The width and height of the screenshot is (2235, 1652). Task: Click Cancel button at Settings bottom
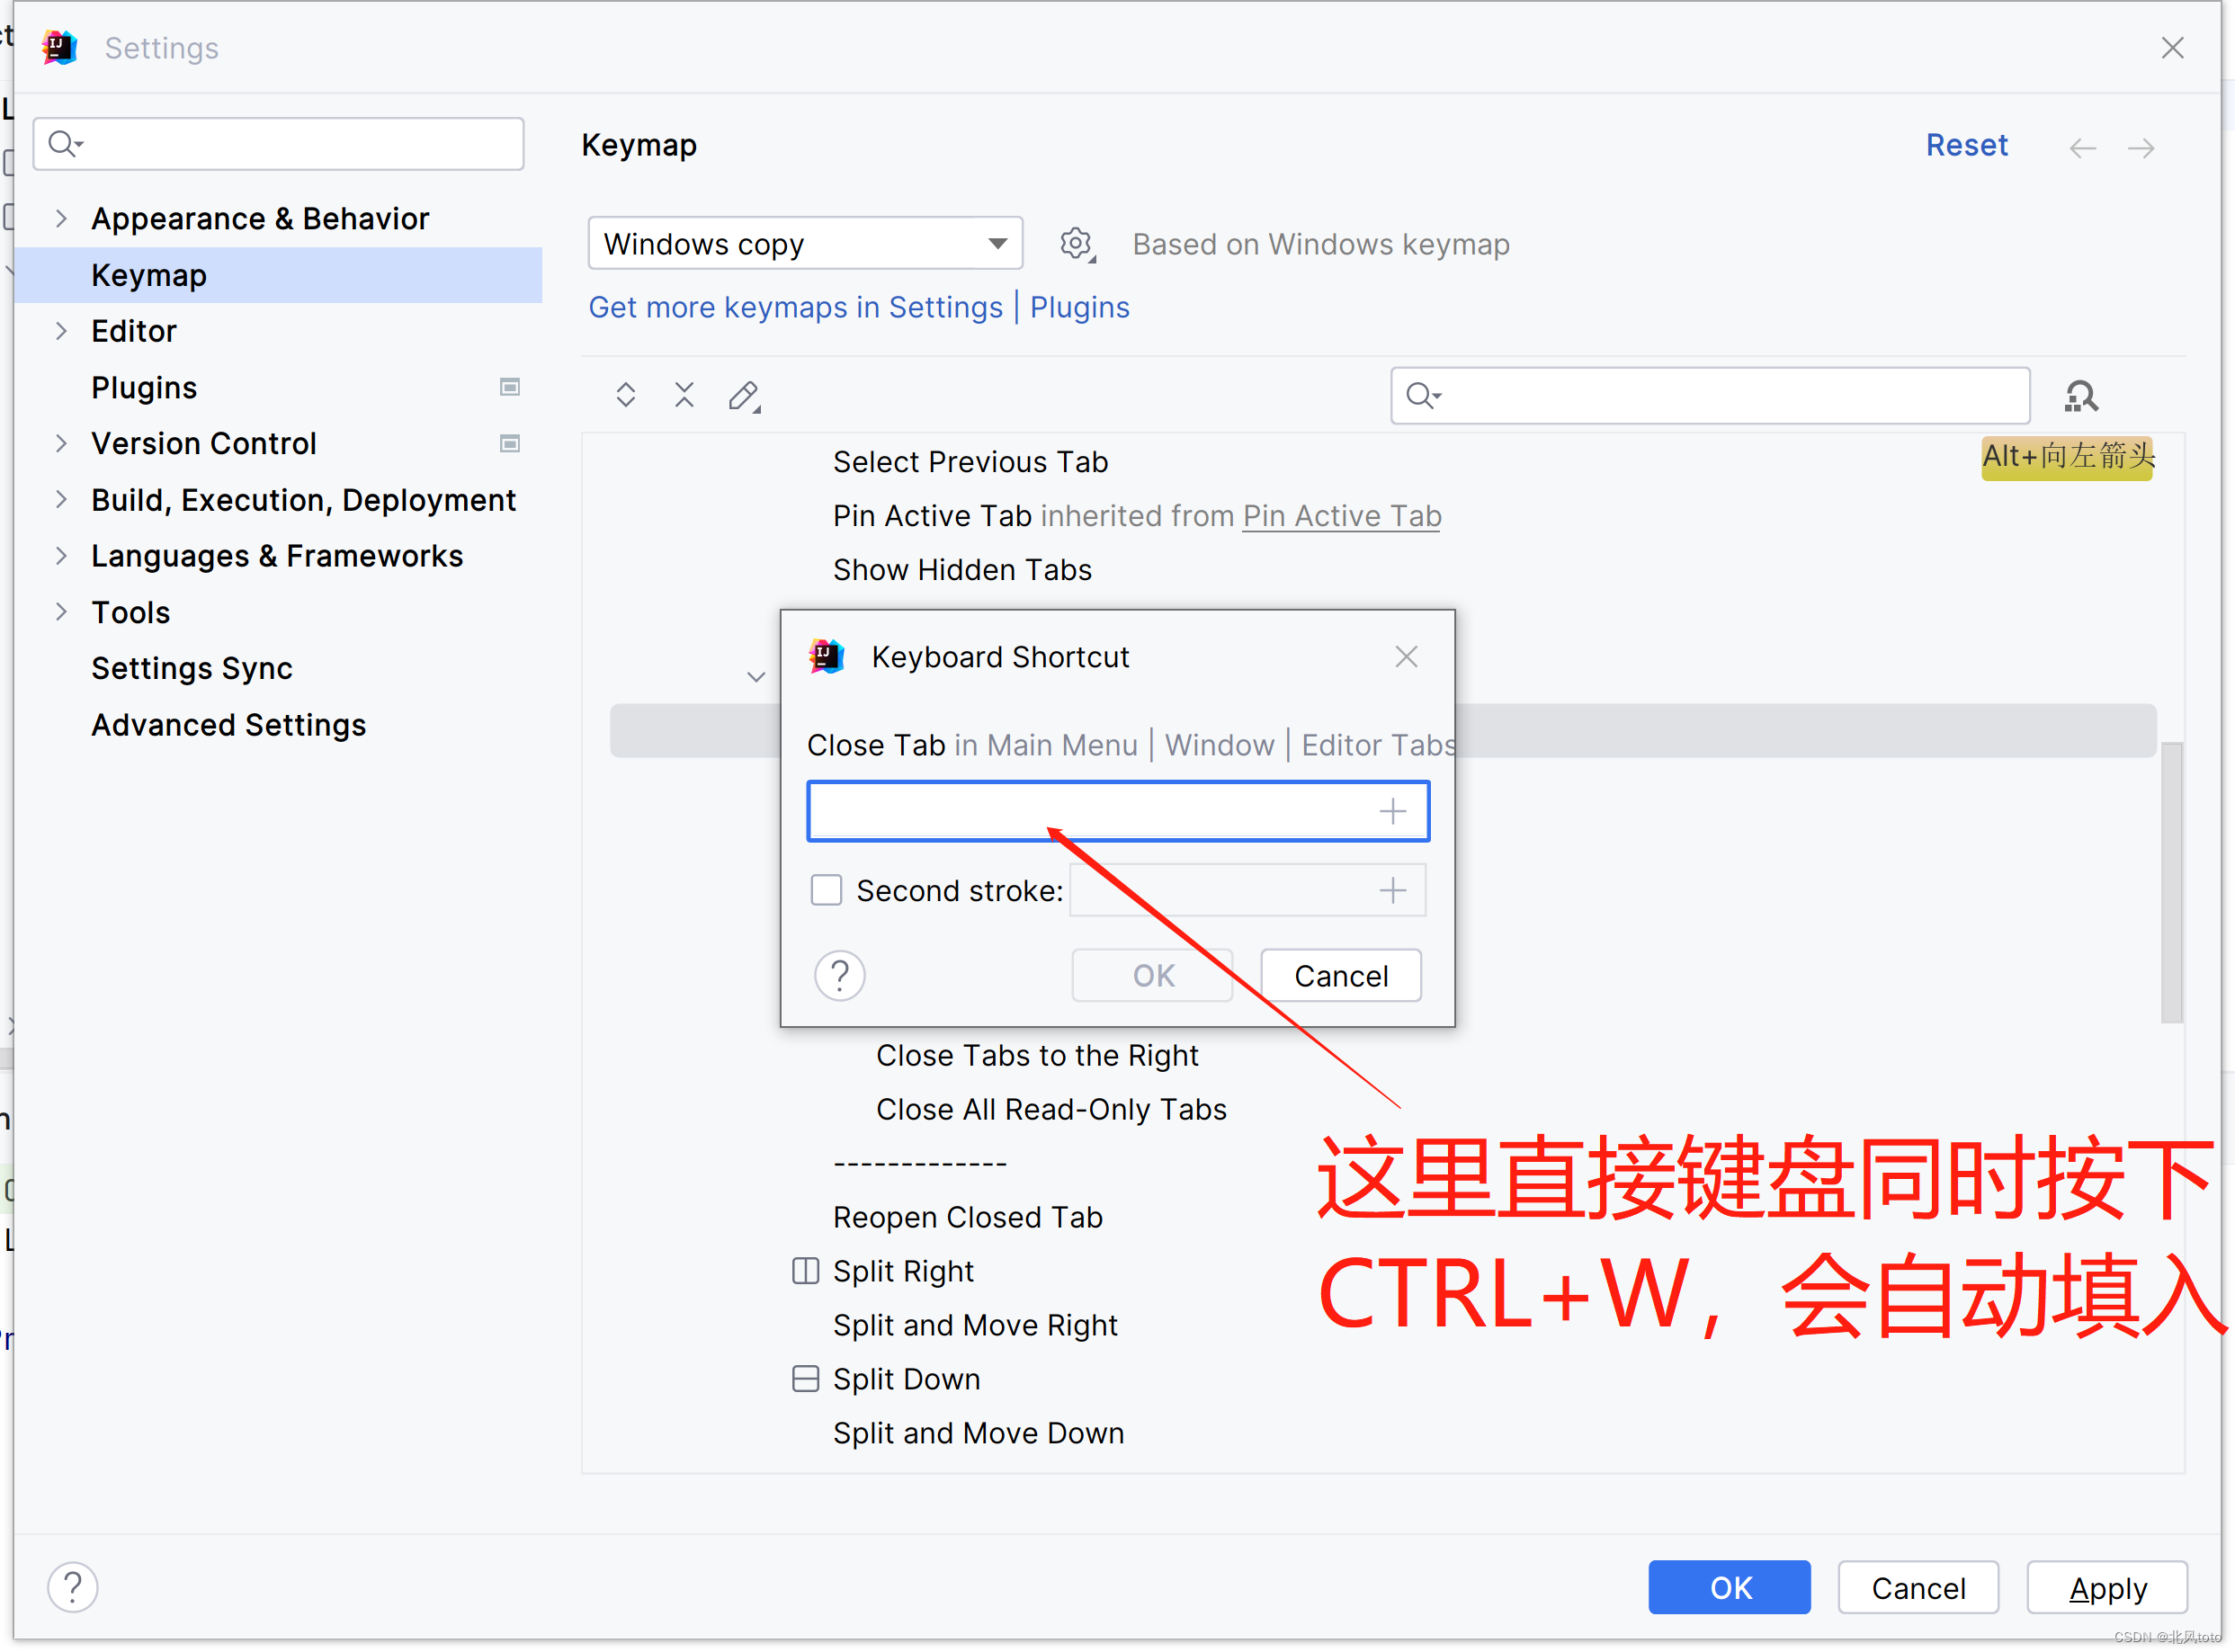coord(1918,1587)
